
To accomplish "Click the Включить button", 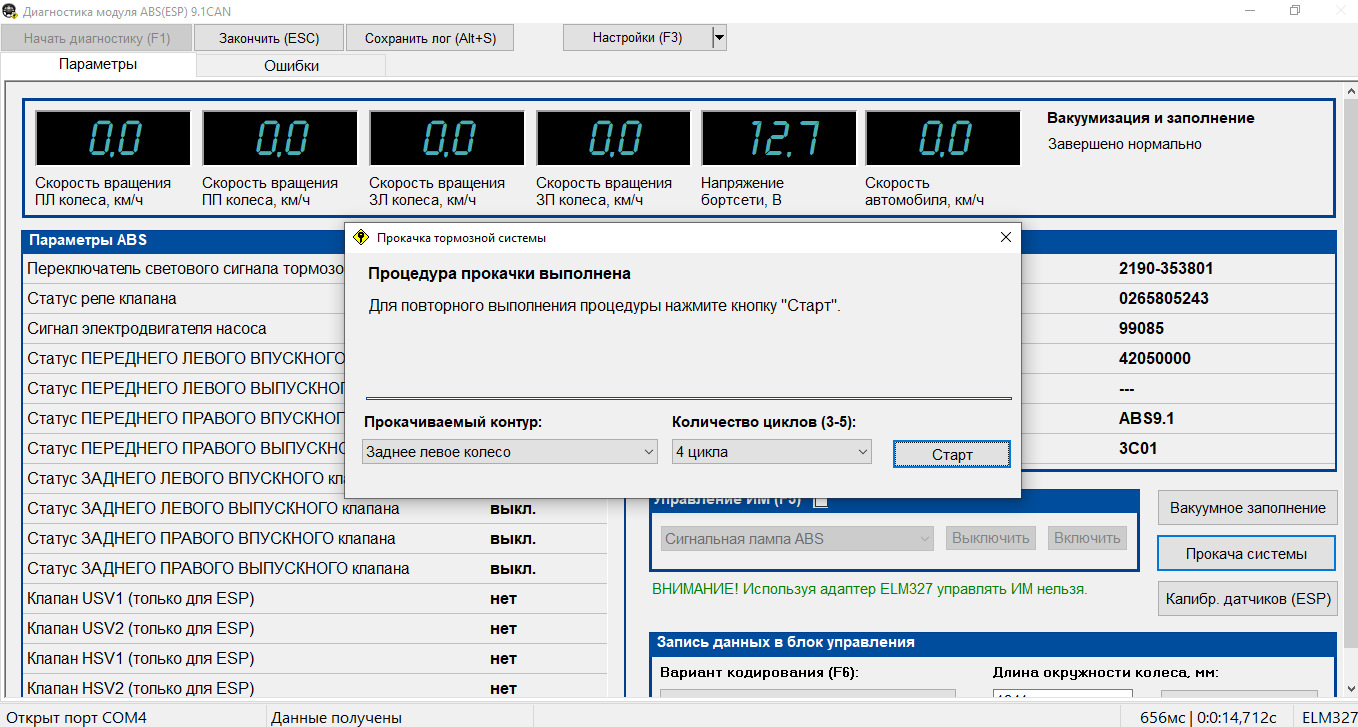I will click(x=1087, y=538).
